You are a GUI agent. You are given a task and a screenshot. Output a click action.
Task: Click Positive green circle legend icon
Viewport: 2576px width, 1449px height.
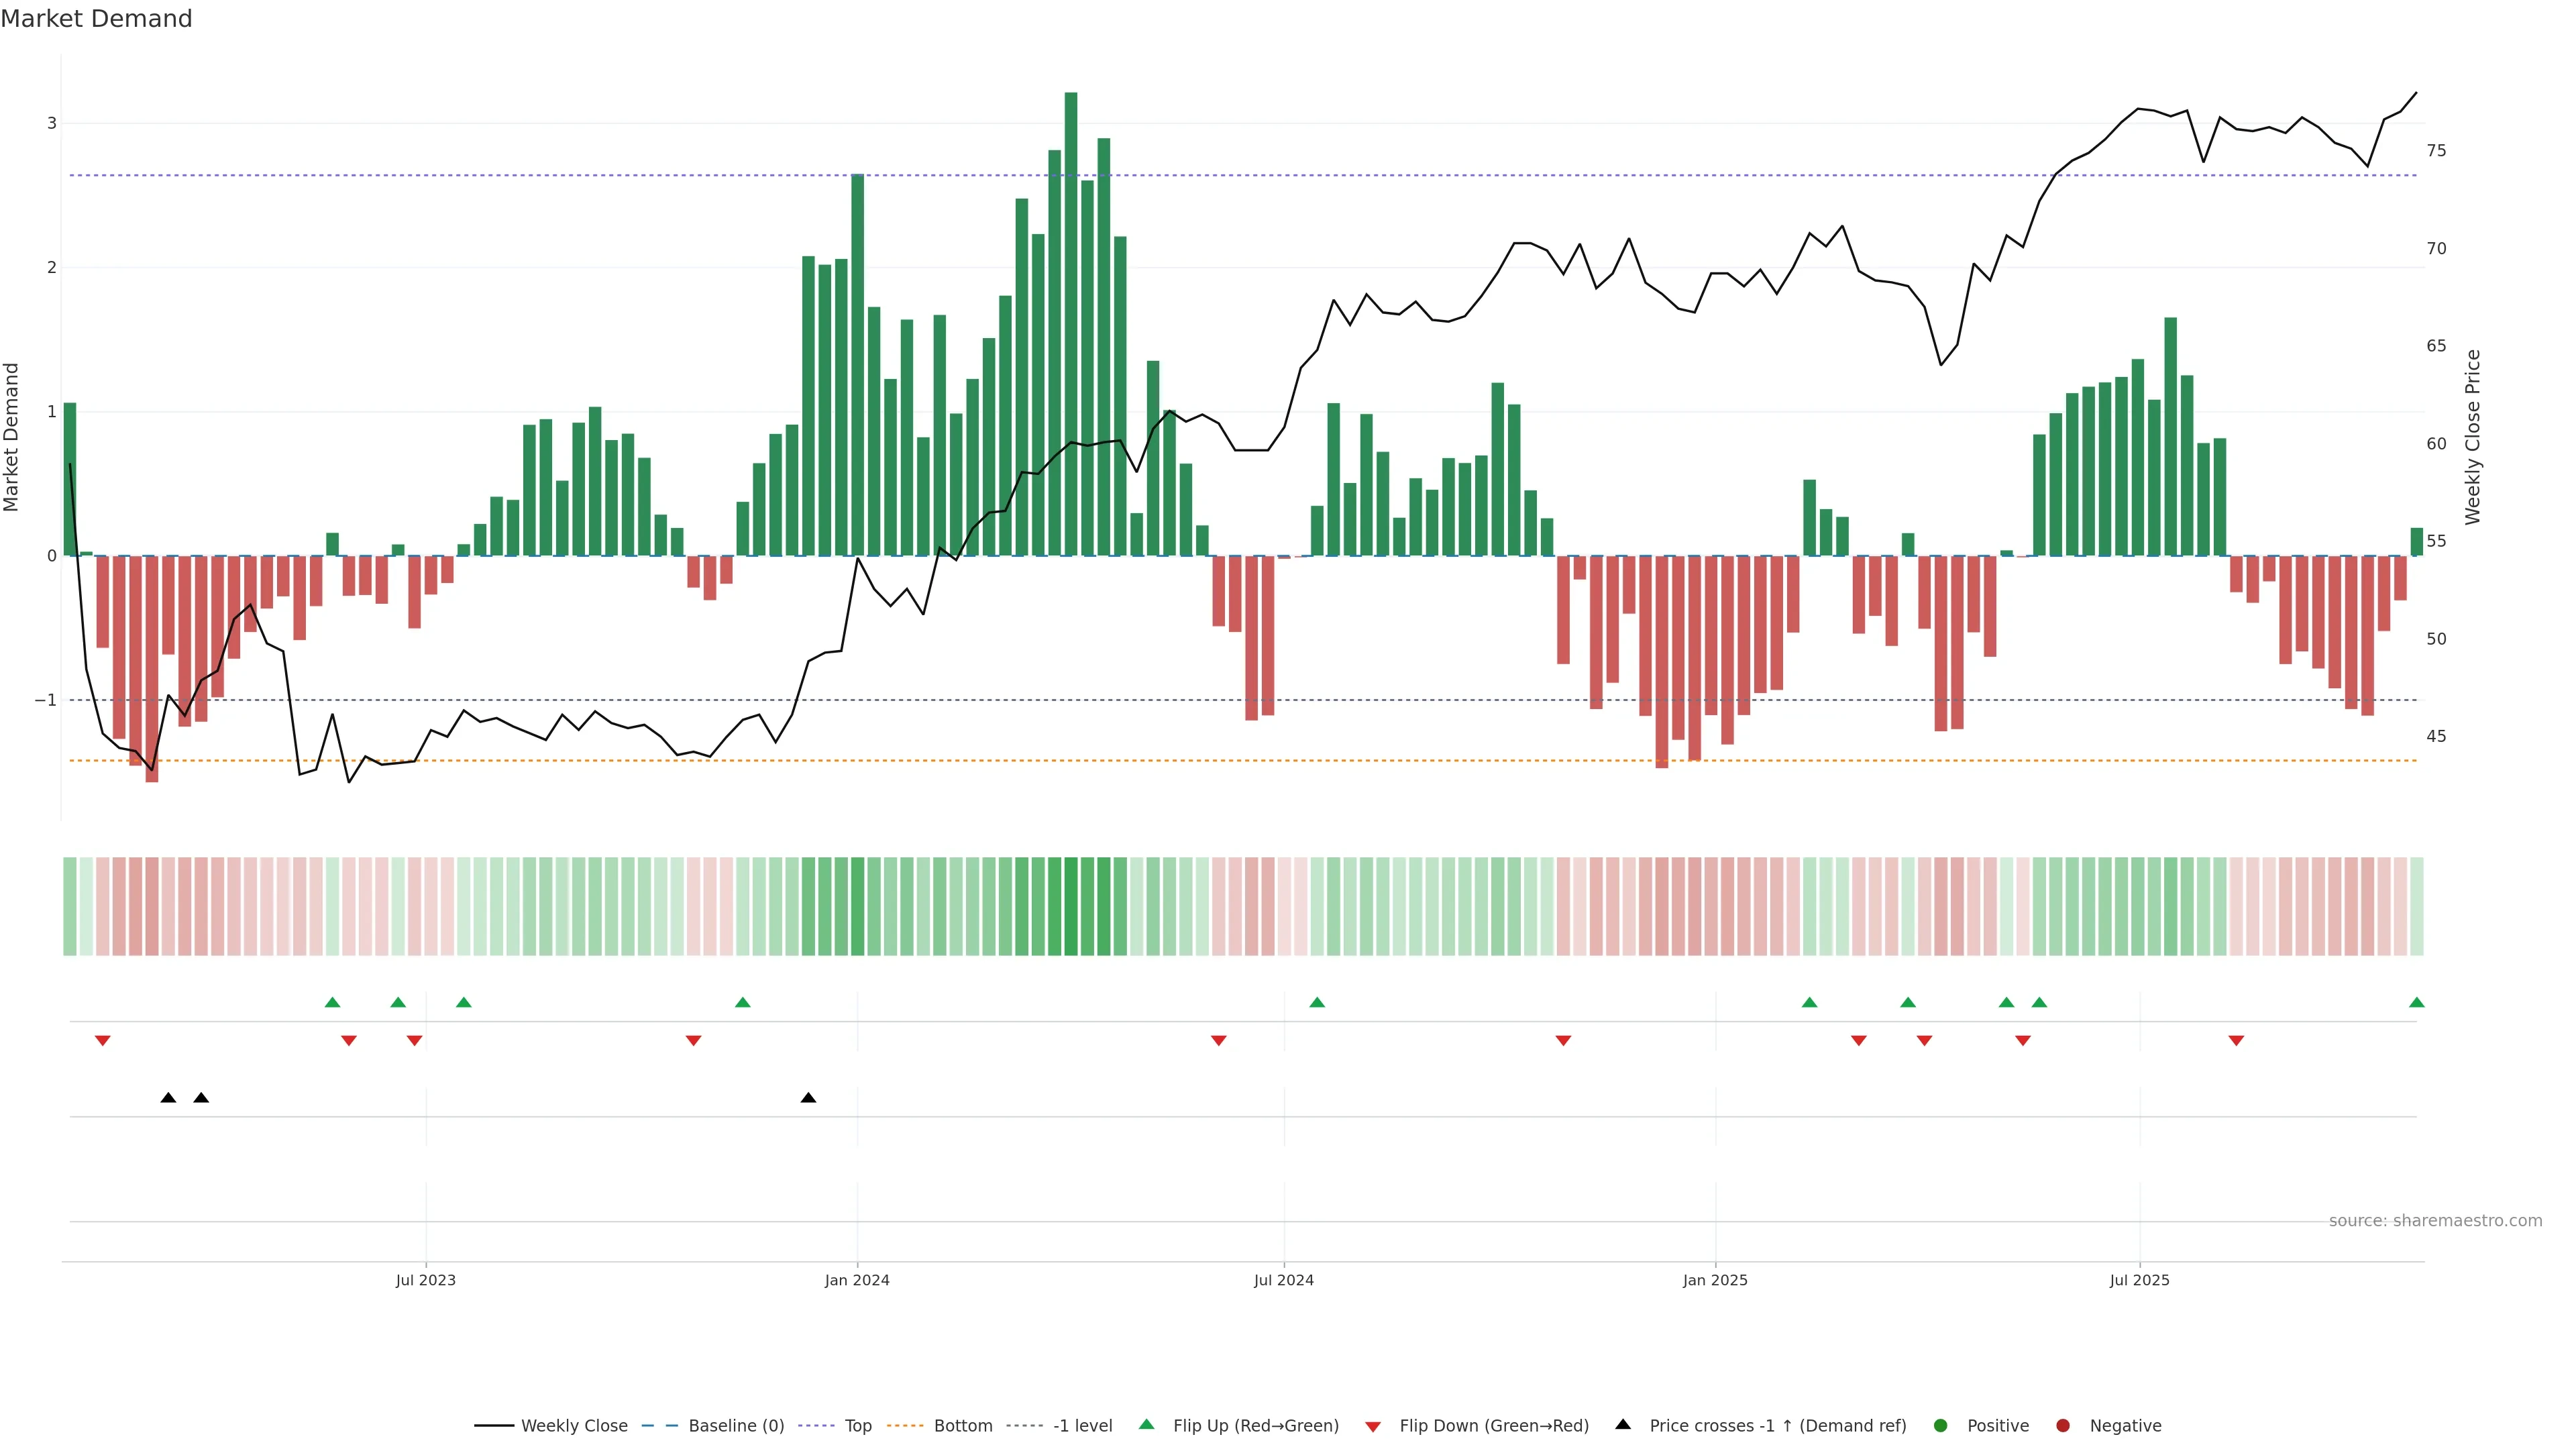pyautogui.click(x=1941, y=1426)
